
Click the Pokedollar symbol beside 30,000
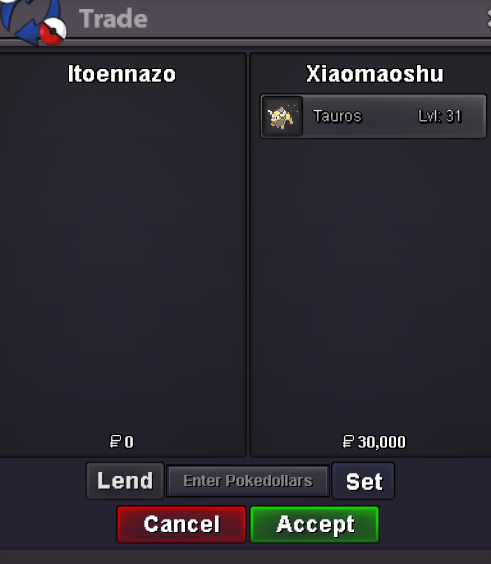coord(348,442)
